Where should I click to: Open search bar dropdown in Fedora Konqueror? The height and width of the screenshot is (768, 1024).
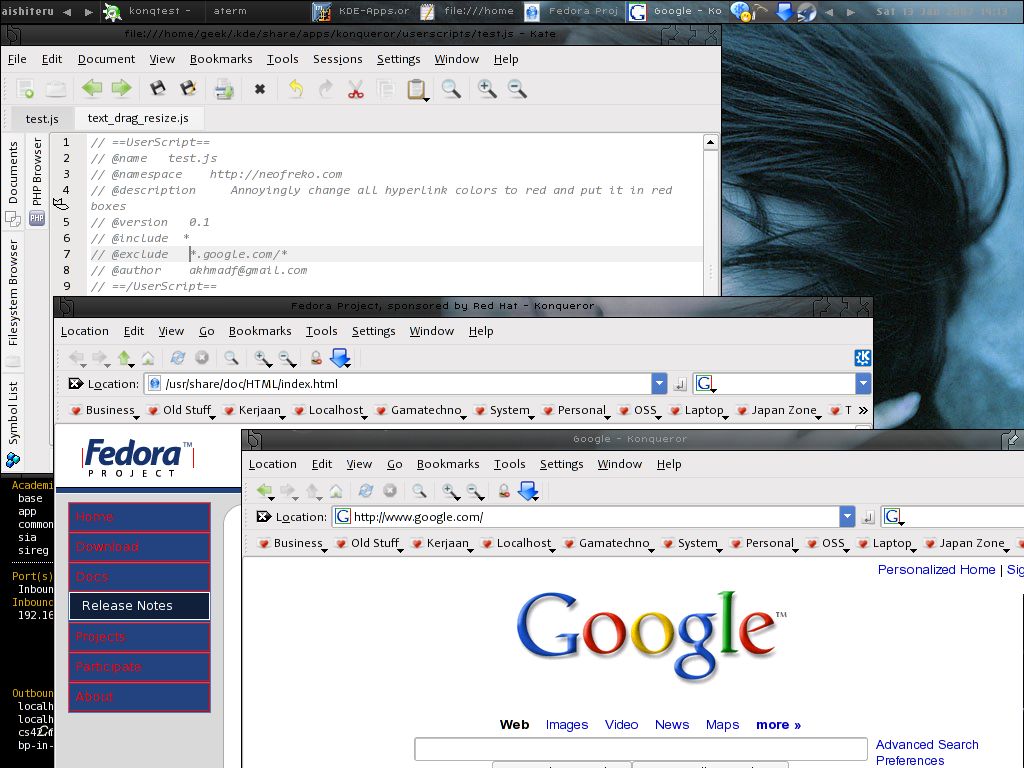pyautogui.click(x=863, y=384)
